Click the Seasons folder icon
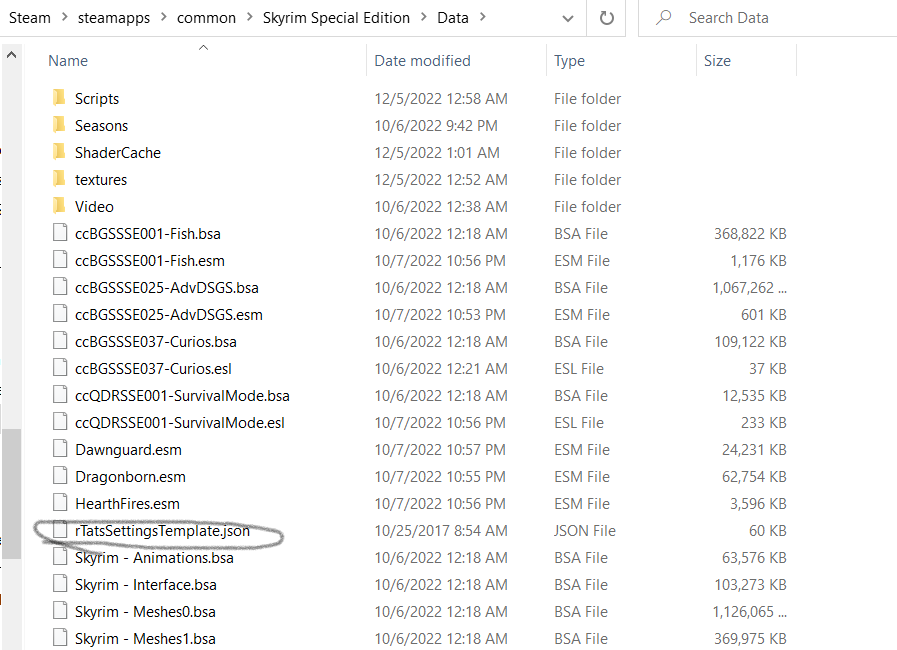 [59, 125]
